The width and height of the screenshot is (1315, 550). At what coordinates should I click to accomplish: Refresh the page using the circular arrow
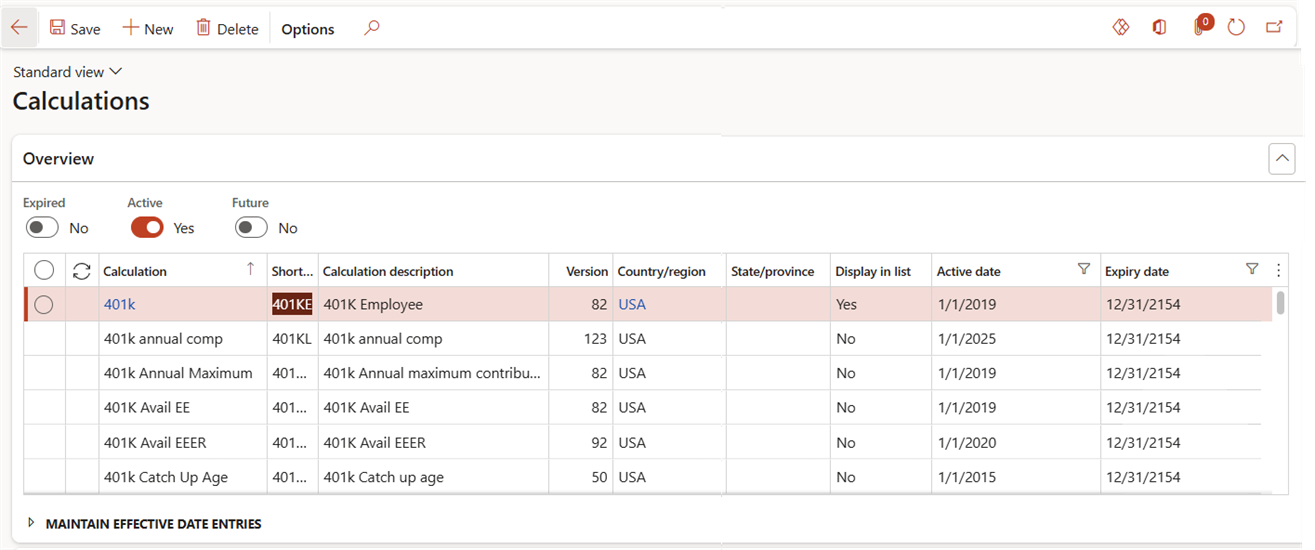(x=1236, y=28)
